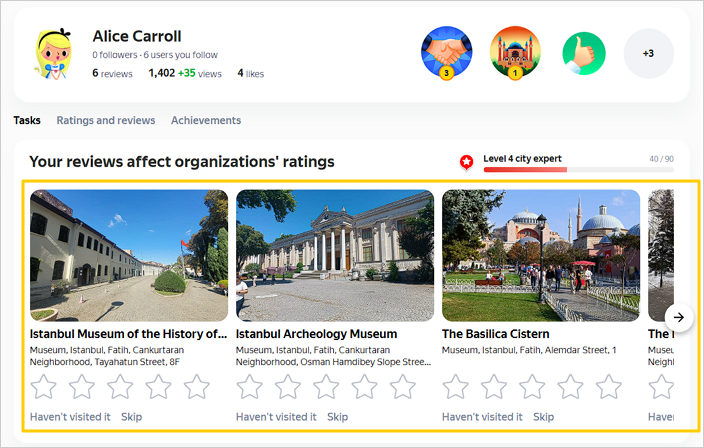This screenshot has width=704, height=448.
Task: Select the Tasks tab
Action: [27, 121]
